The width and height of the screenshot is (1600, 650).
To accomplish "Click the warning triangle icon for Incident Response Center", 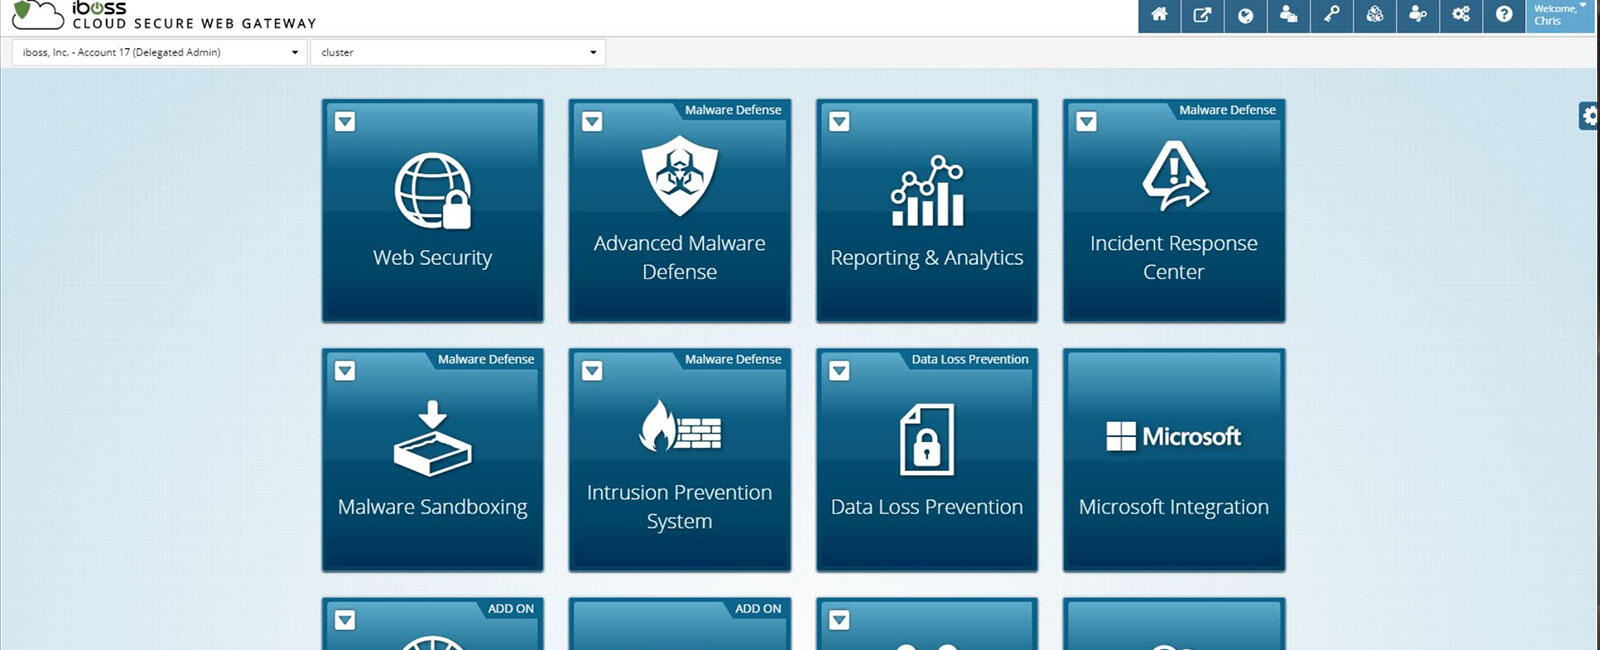I will (1174, 176).
